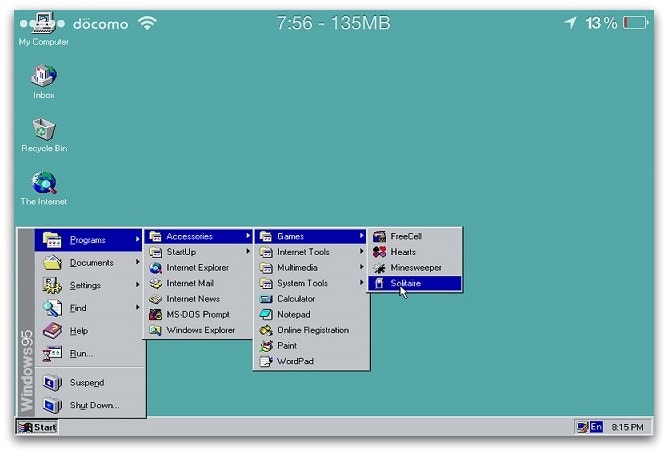Click the Help label in Start menu
Viewport: 668px width, 454px height.
coord(79,331)
